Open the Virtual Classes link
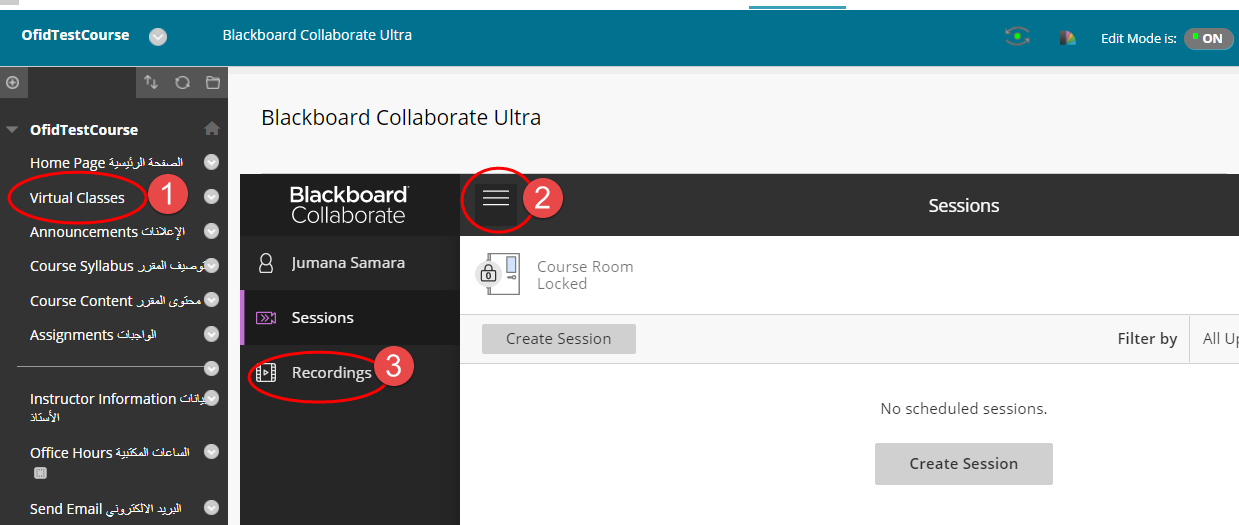 point(77,197)
